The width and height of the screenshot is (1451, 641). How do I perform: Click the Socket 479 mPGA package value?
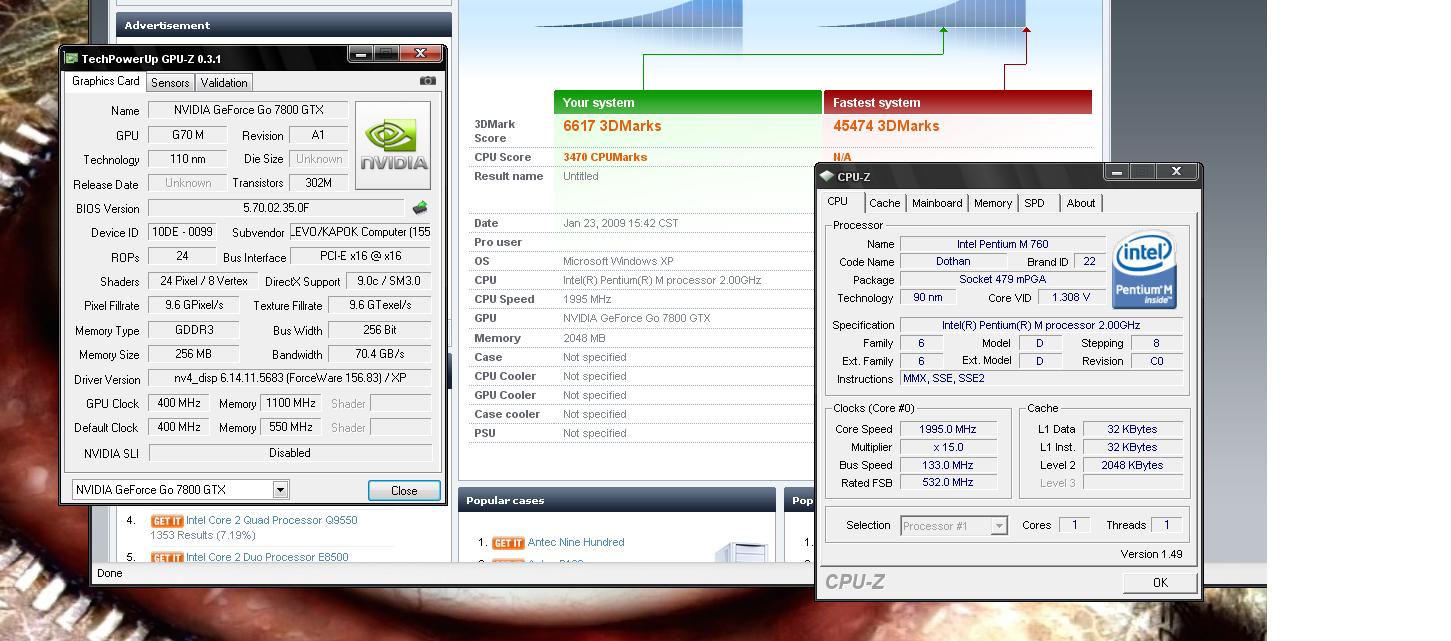(x=1003, y=280)
